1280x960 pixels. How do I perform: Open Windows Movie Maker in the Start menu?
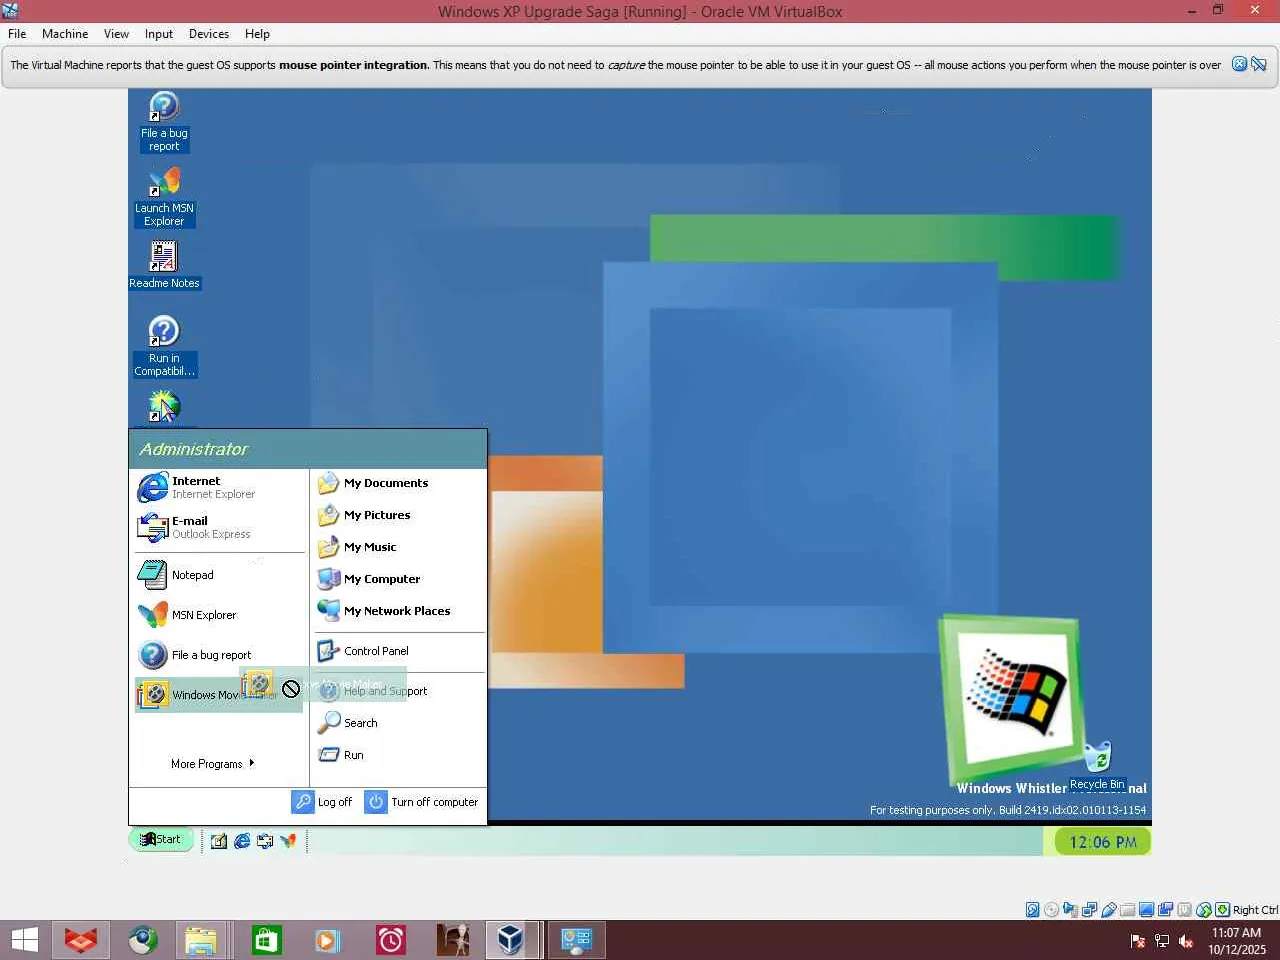(218, 695)
